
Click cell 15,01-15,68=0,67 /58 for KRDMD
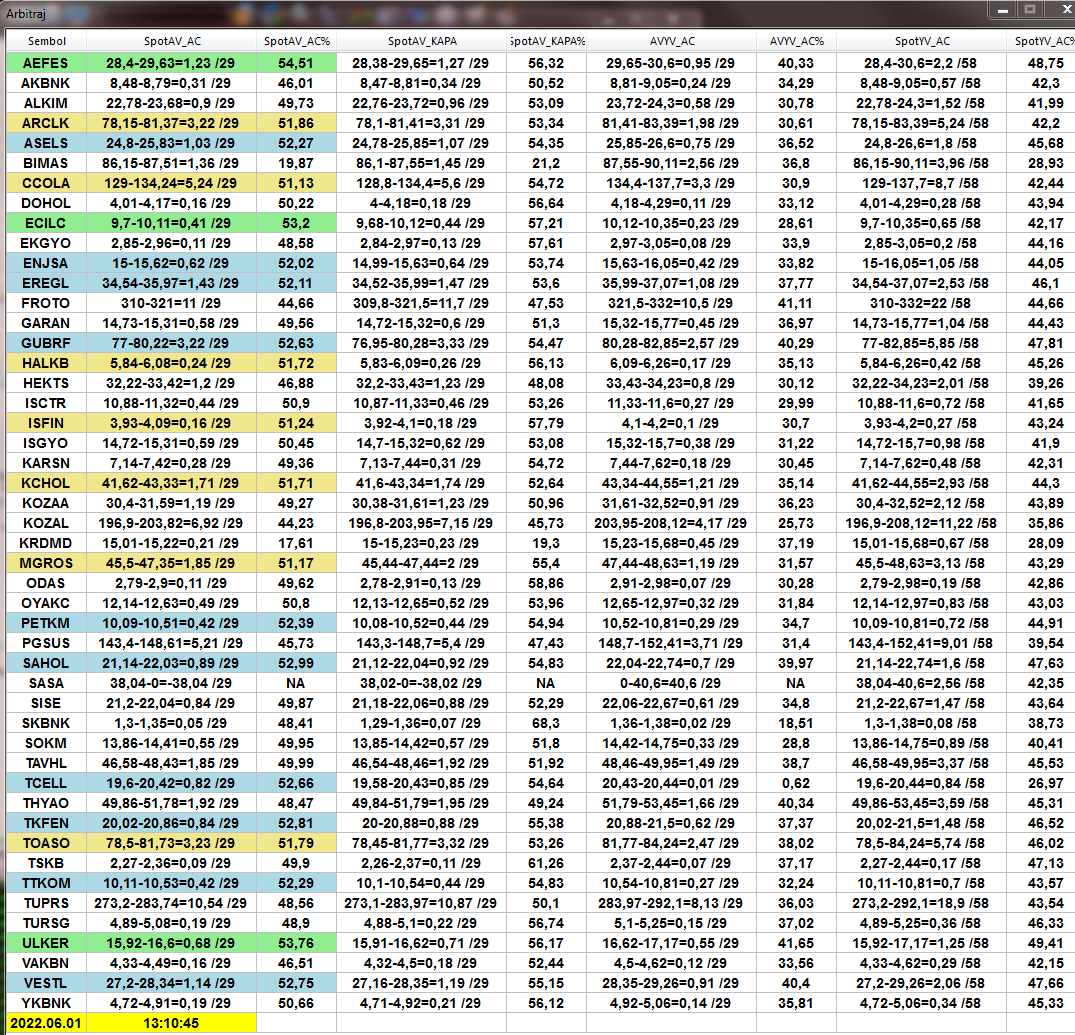tap(921, 543)
